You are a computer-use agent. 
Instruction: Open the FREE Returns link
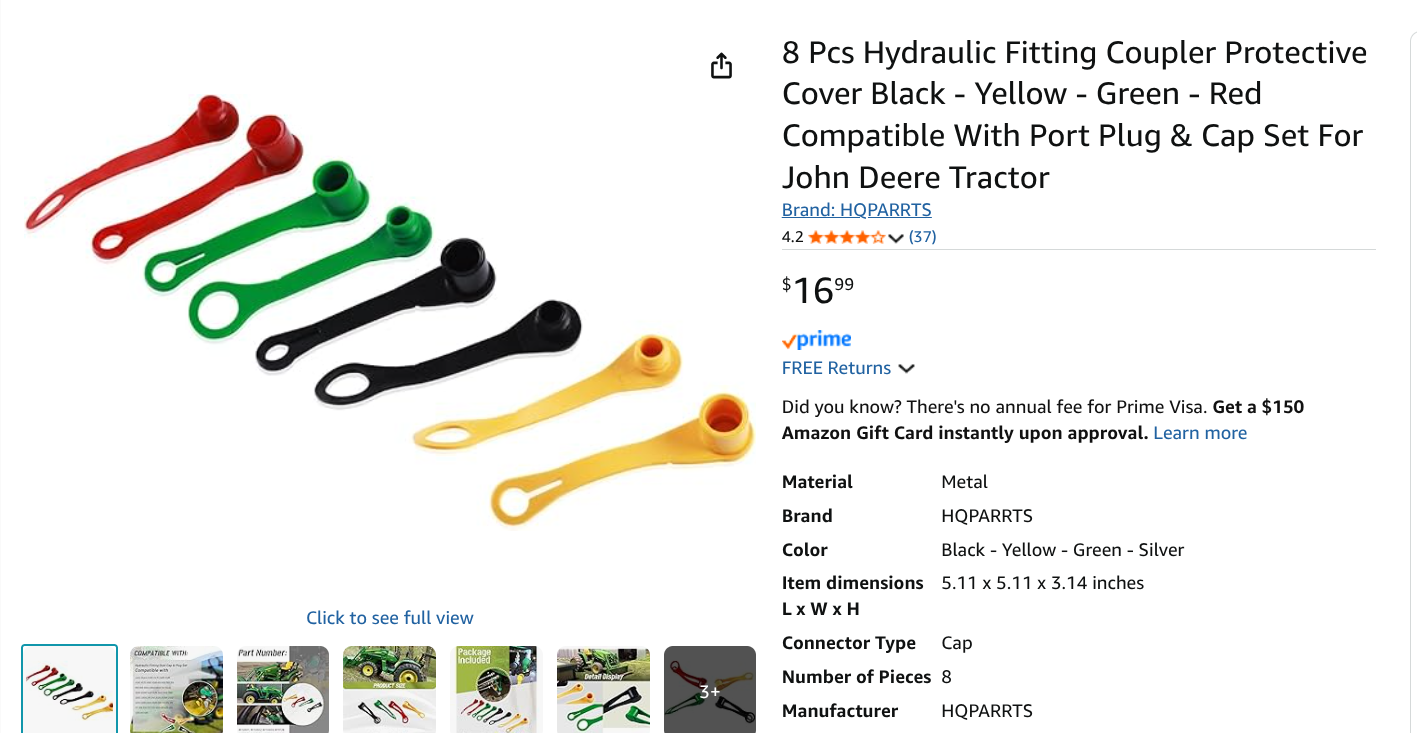click(x=836, y=368)
